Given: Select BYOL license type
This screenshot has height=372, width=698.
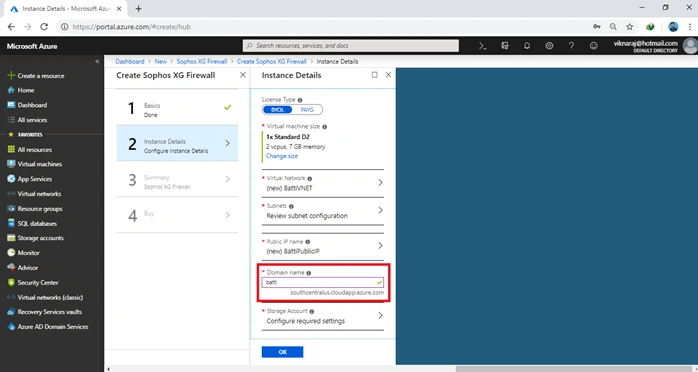Looking at the screenshot, I should pos(277,110).
